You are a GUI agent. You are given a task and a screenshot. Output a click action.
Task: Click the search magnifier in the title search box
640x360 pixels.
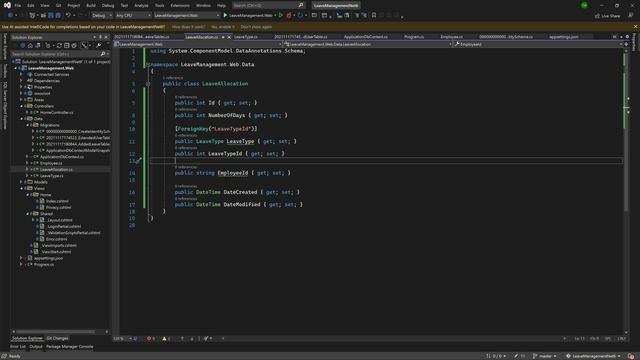tap(301, 5)
